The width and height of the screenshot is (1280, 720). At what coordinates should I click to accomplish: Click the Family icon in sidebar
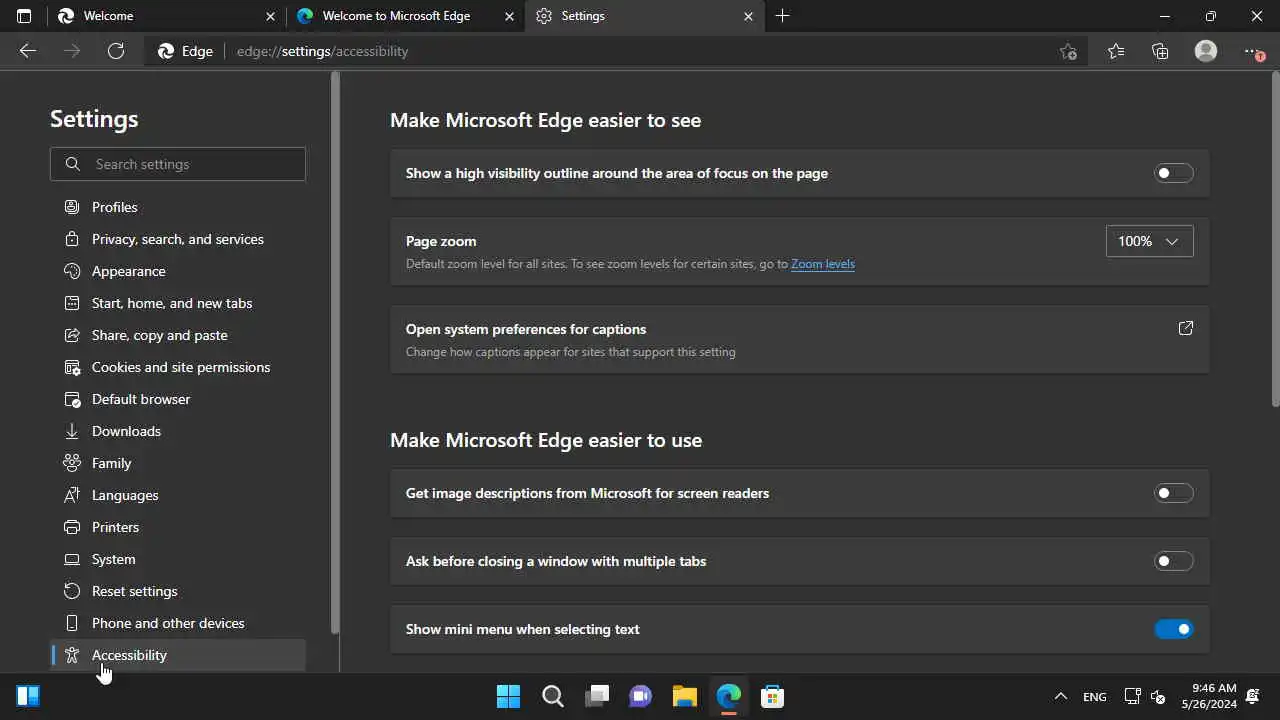click(x=71, y=463)
